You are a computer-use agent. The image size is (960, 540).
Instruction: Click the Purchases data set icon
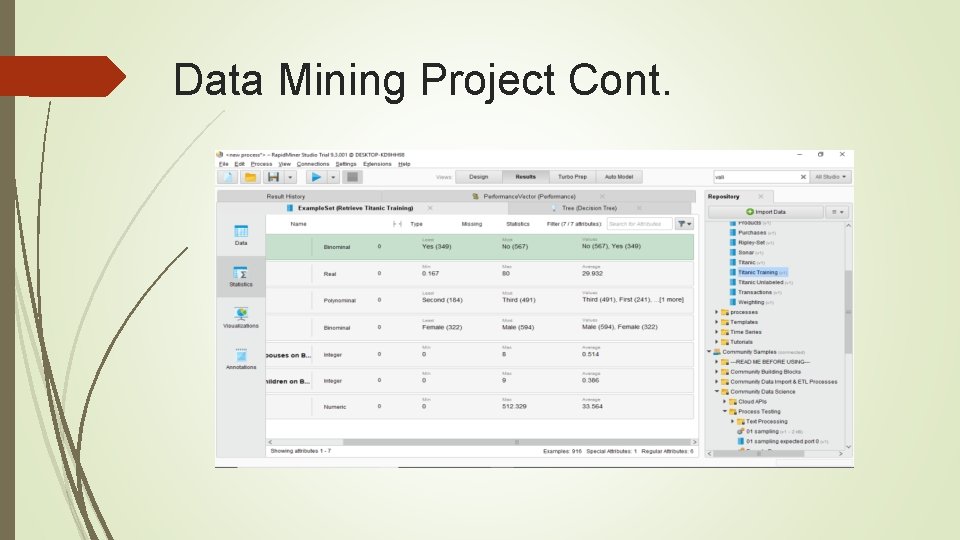point(733,233)
